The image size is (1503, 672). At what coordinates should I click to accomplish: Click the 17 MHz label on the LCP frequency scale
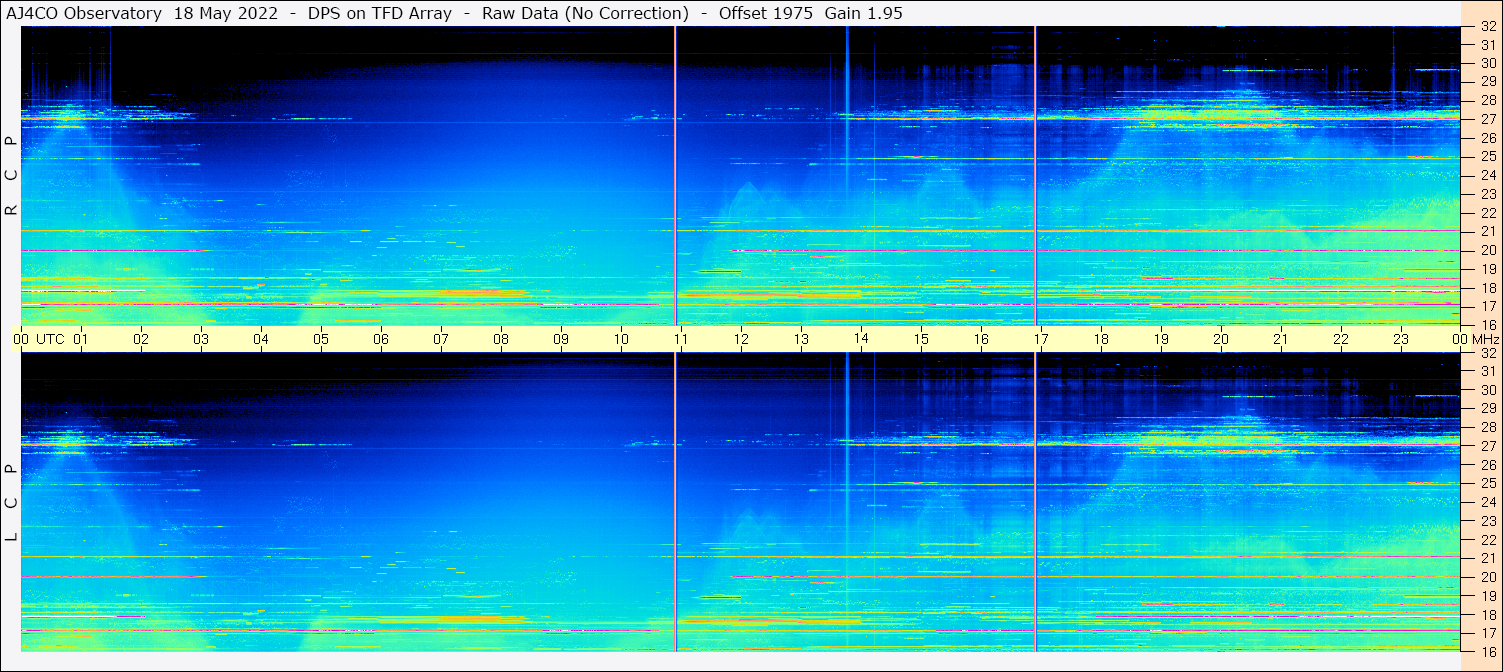coord(1488,633)
